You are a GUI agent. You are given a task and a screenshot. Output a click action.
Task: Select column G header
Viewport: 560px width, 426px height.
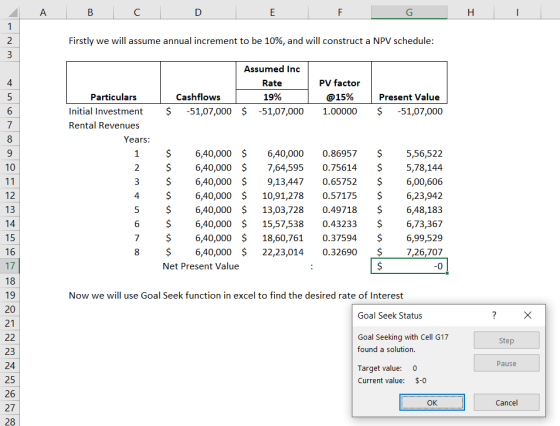click(409, 12)
